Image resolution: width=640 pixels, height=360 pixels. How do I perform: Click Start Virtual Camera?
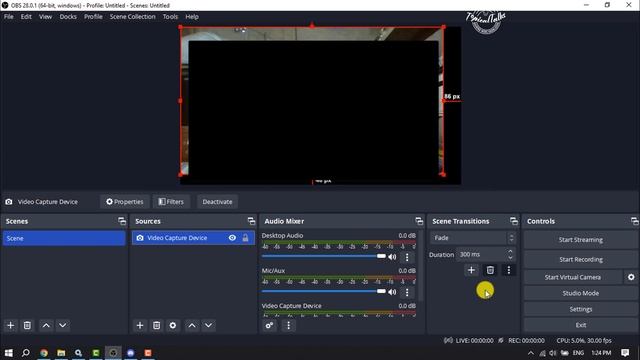tap(573, 277)
